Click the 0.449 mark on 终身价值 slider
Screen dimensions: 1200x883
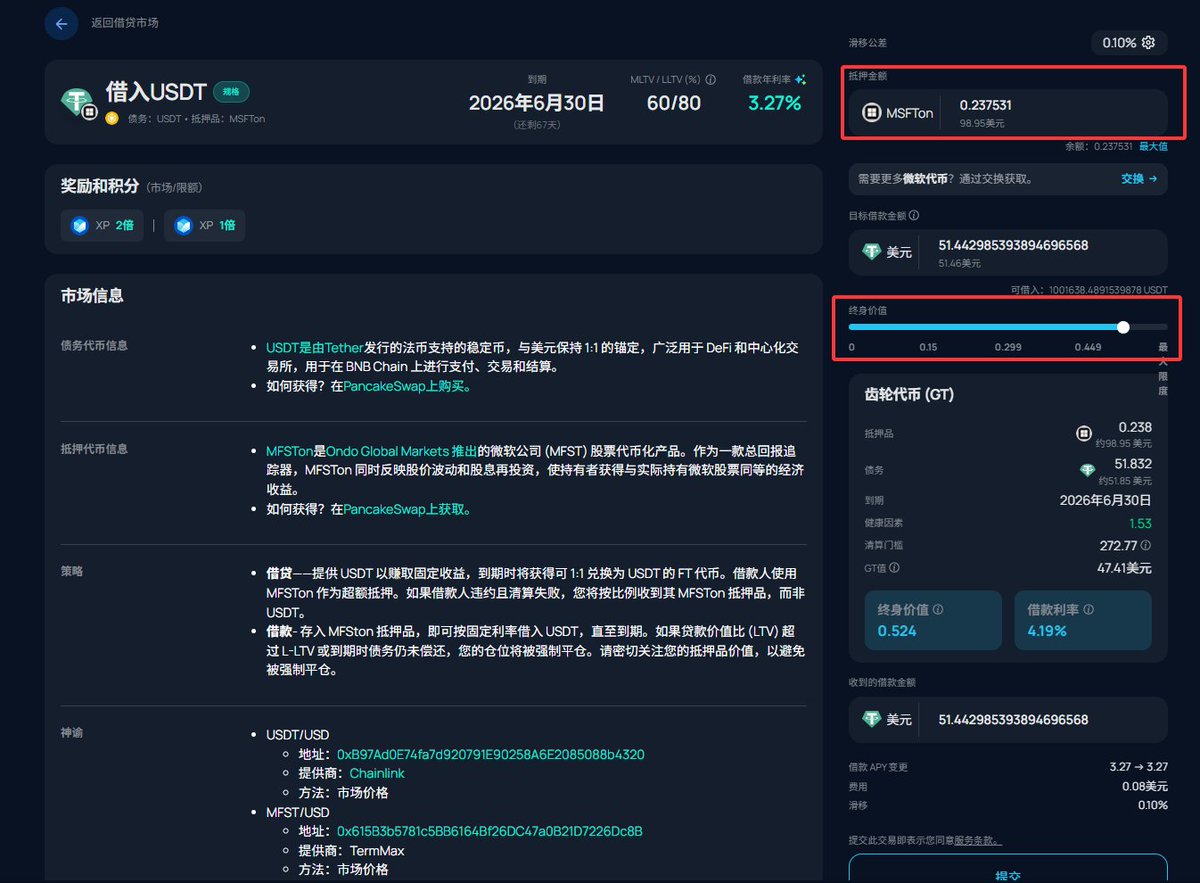(1088, 347)
